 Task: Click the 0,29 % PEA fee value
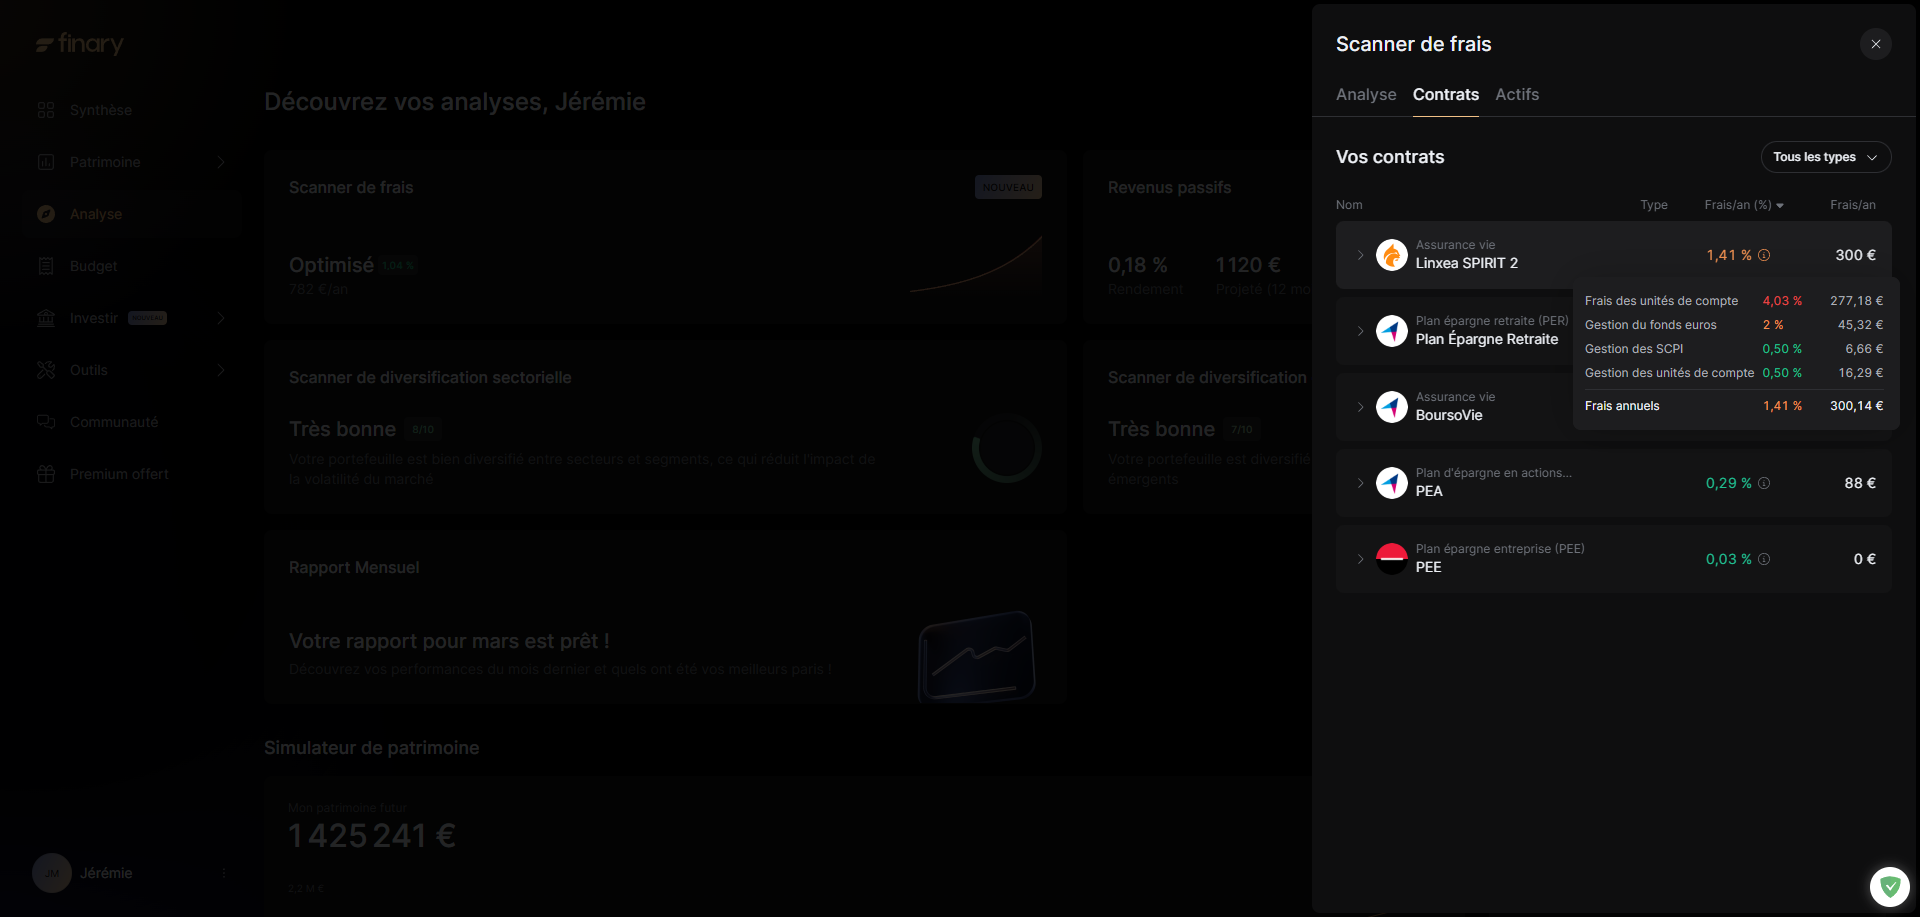click(1729, 483)
